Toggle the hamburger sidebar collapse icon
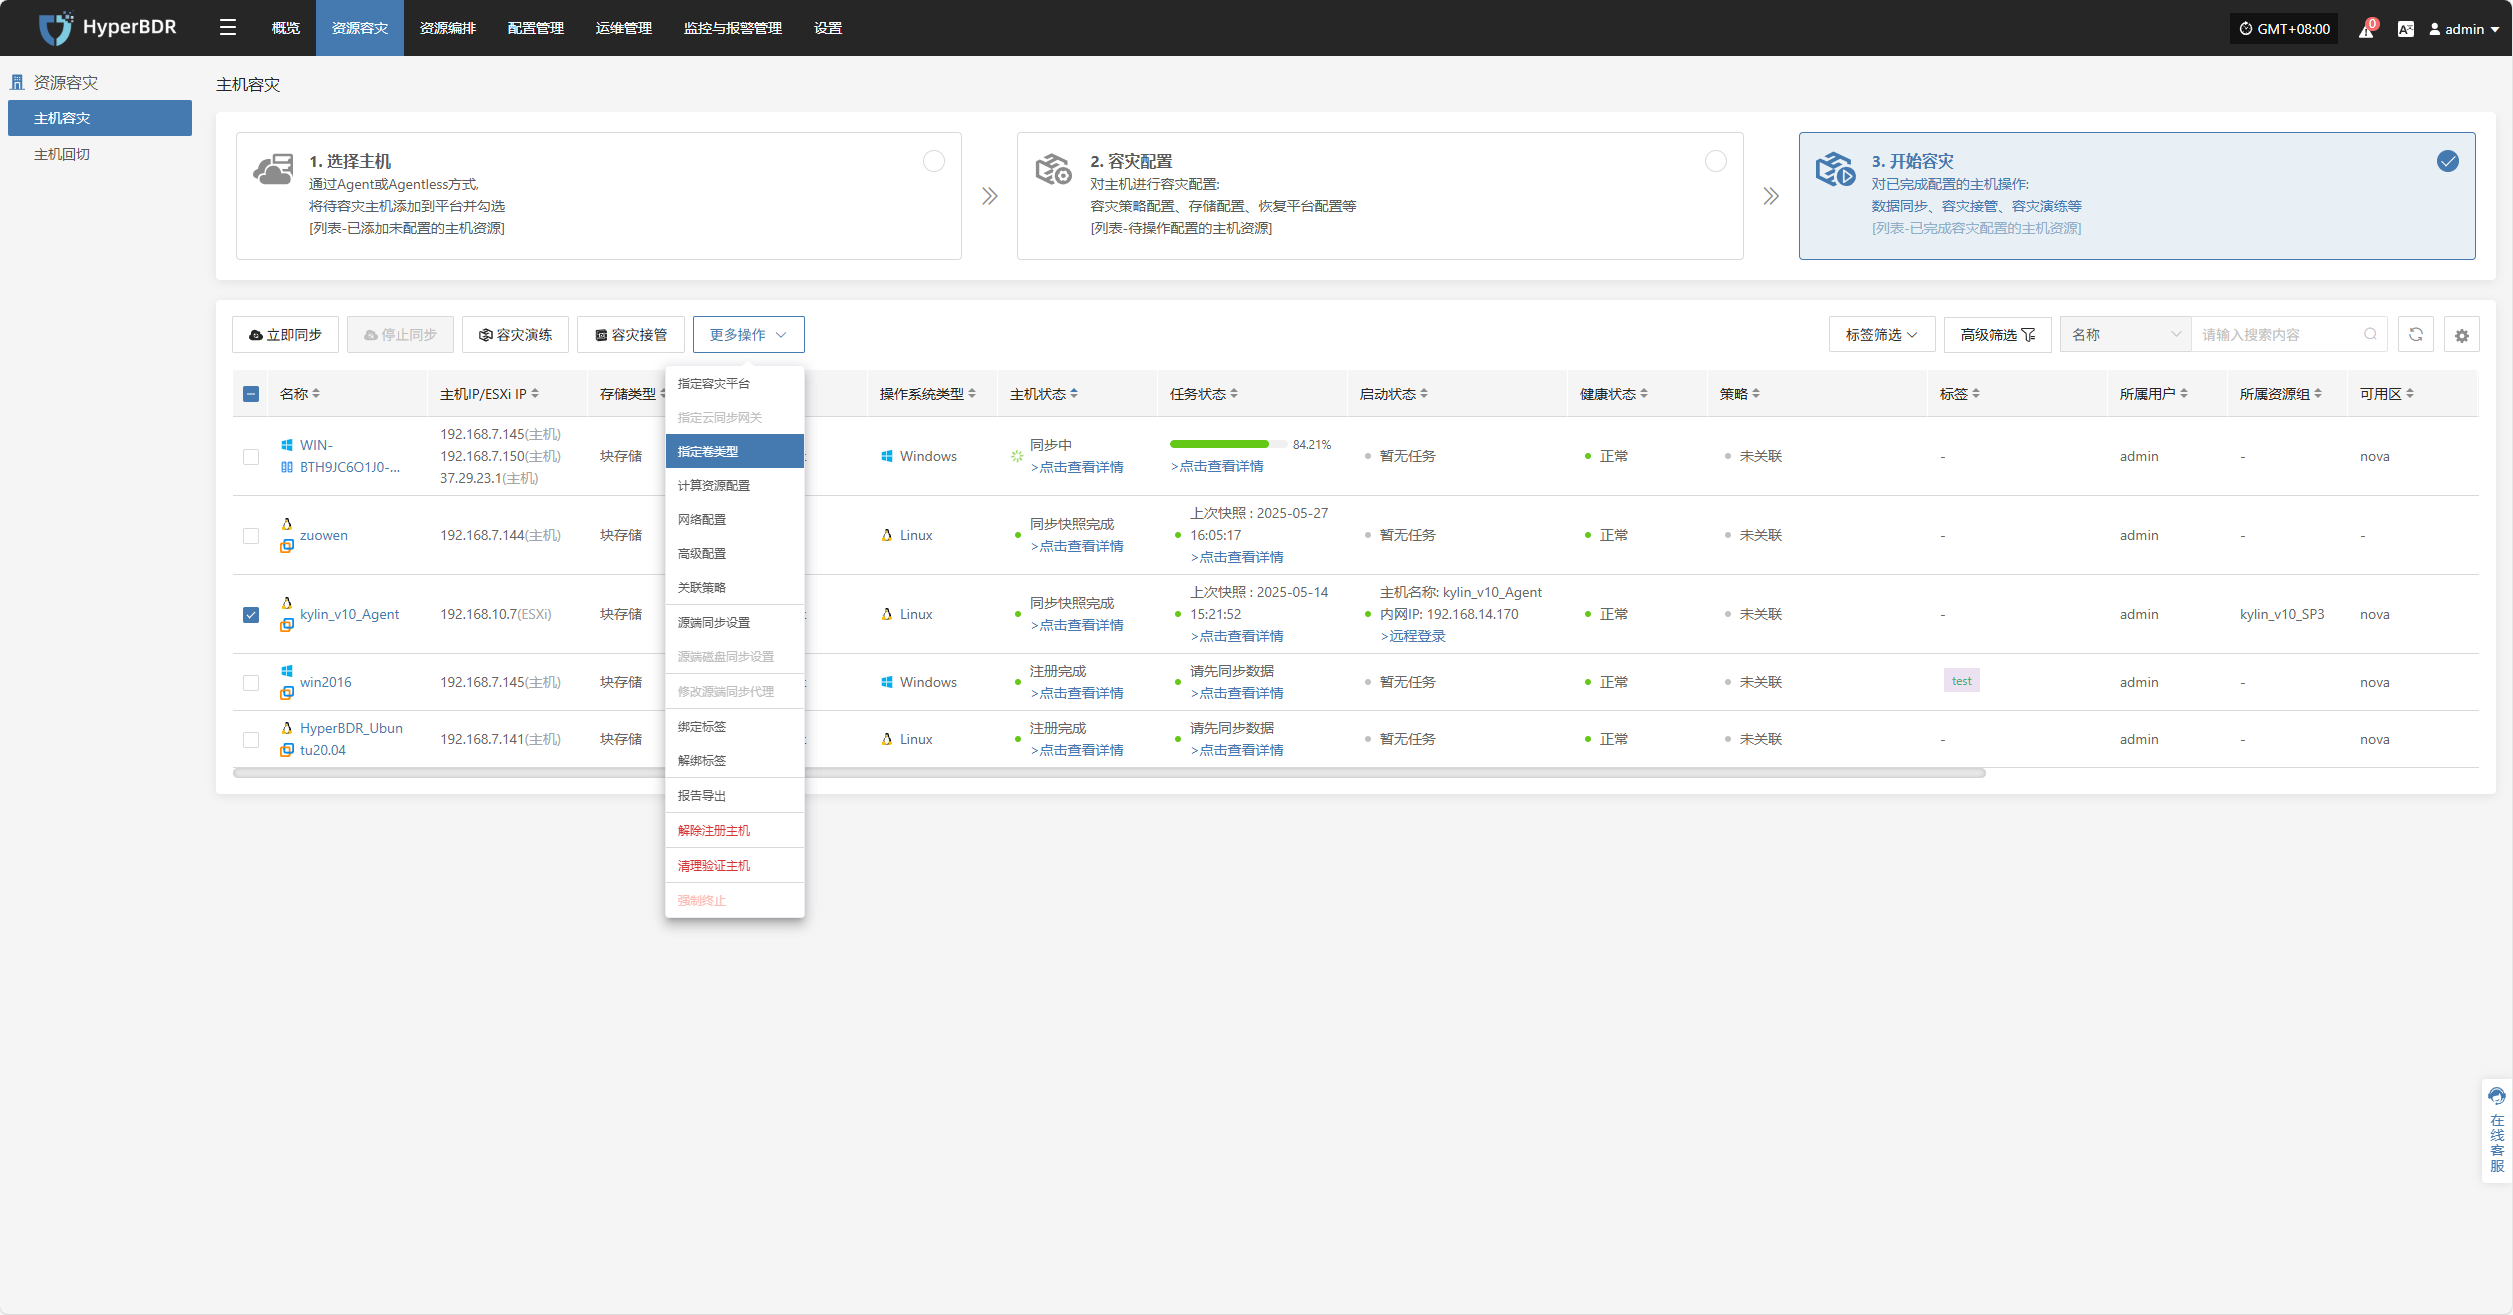 coord(228,27)
